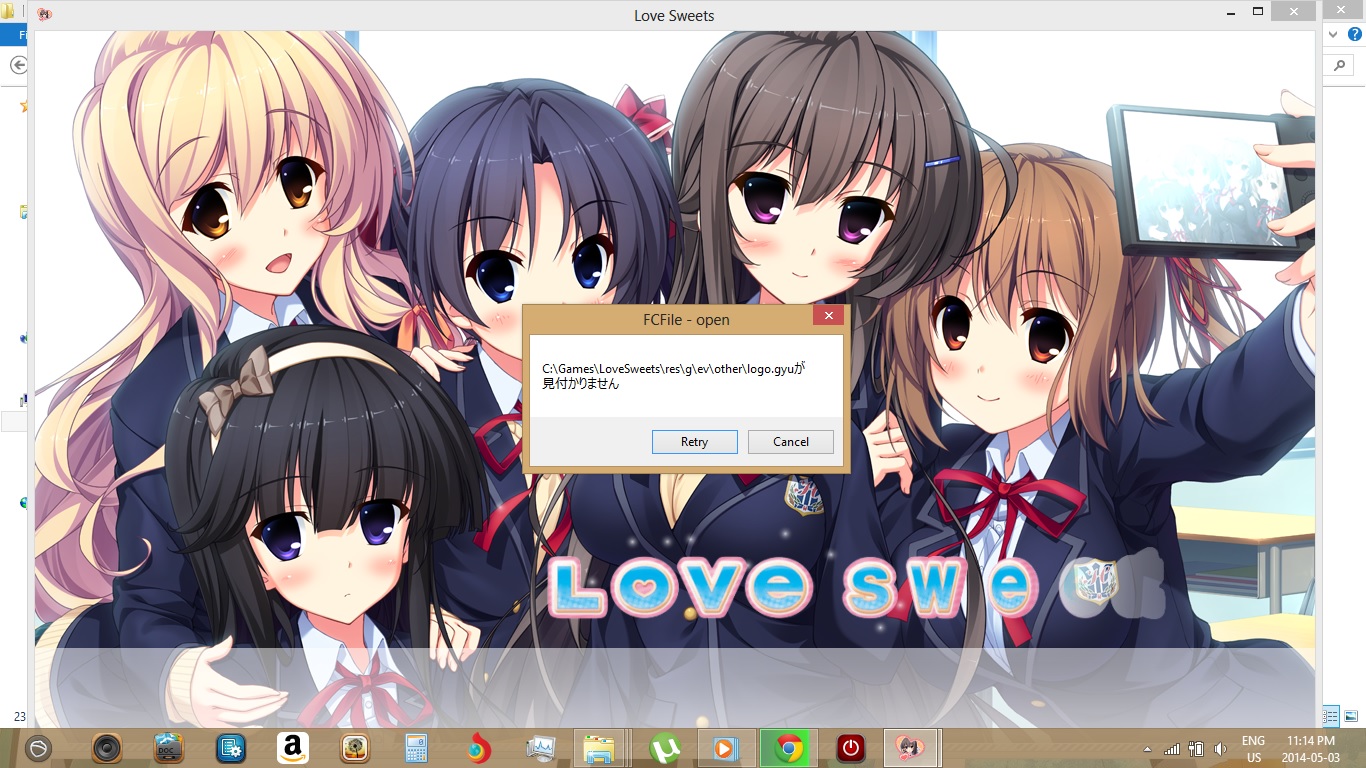Screen dimensions: 1366x768
Task: Open File Explorer from the taskbar
Action: (599, 748)
